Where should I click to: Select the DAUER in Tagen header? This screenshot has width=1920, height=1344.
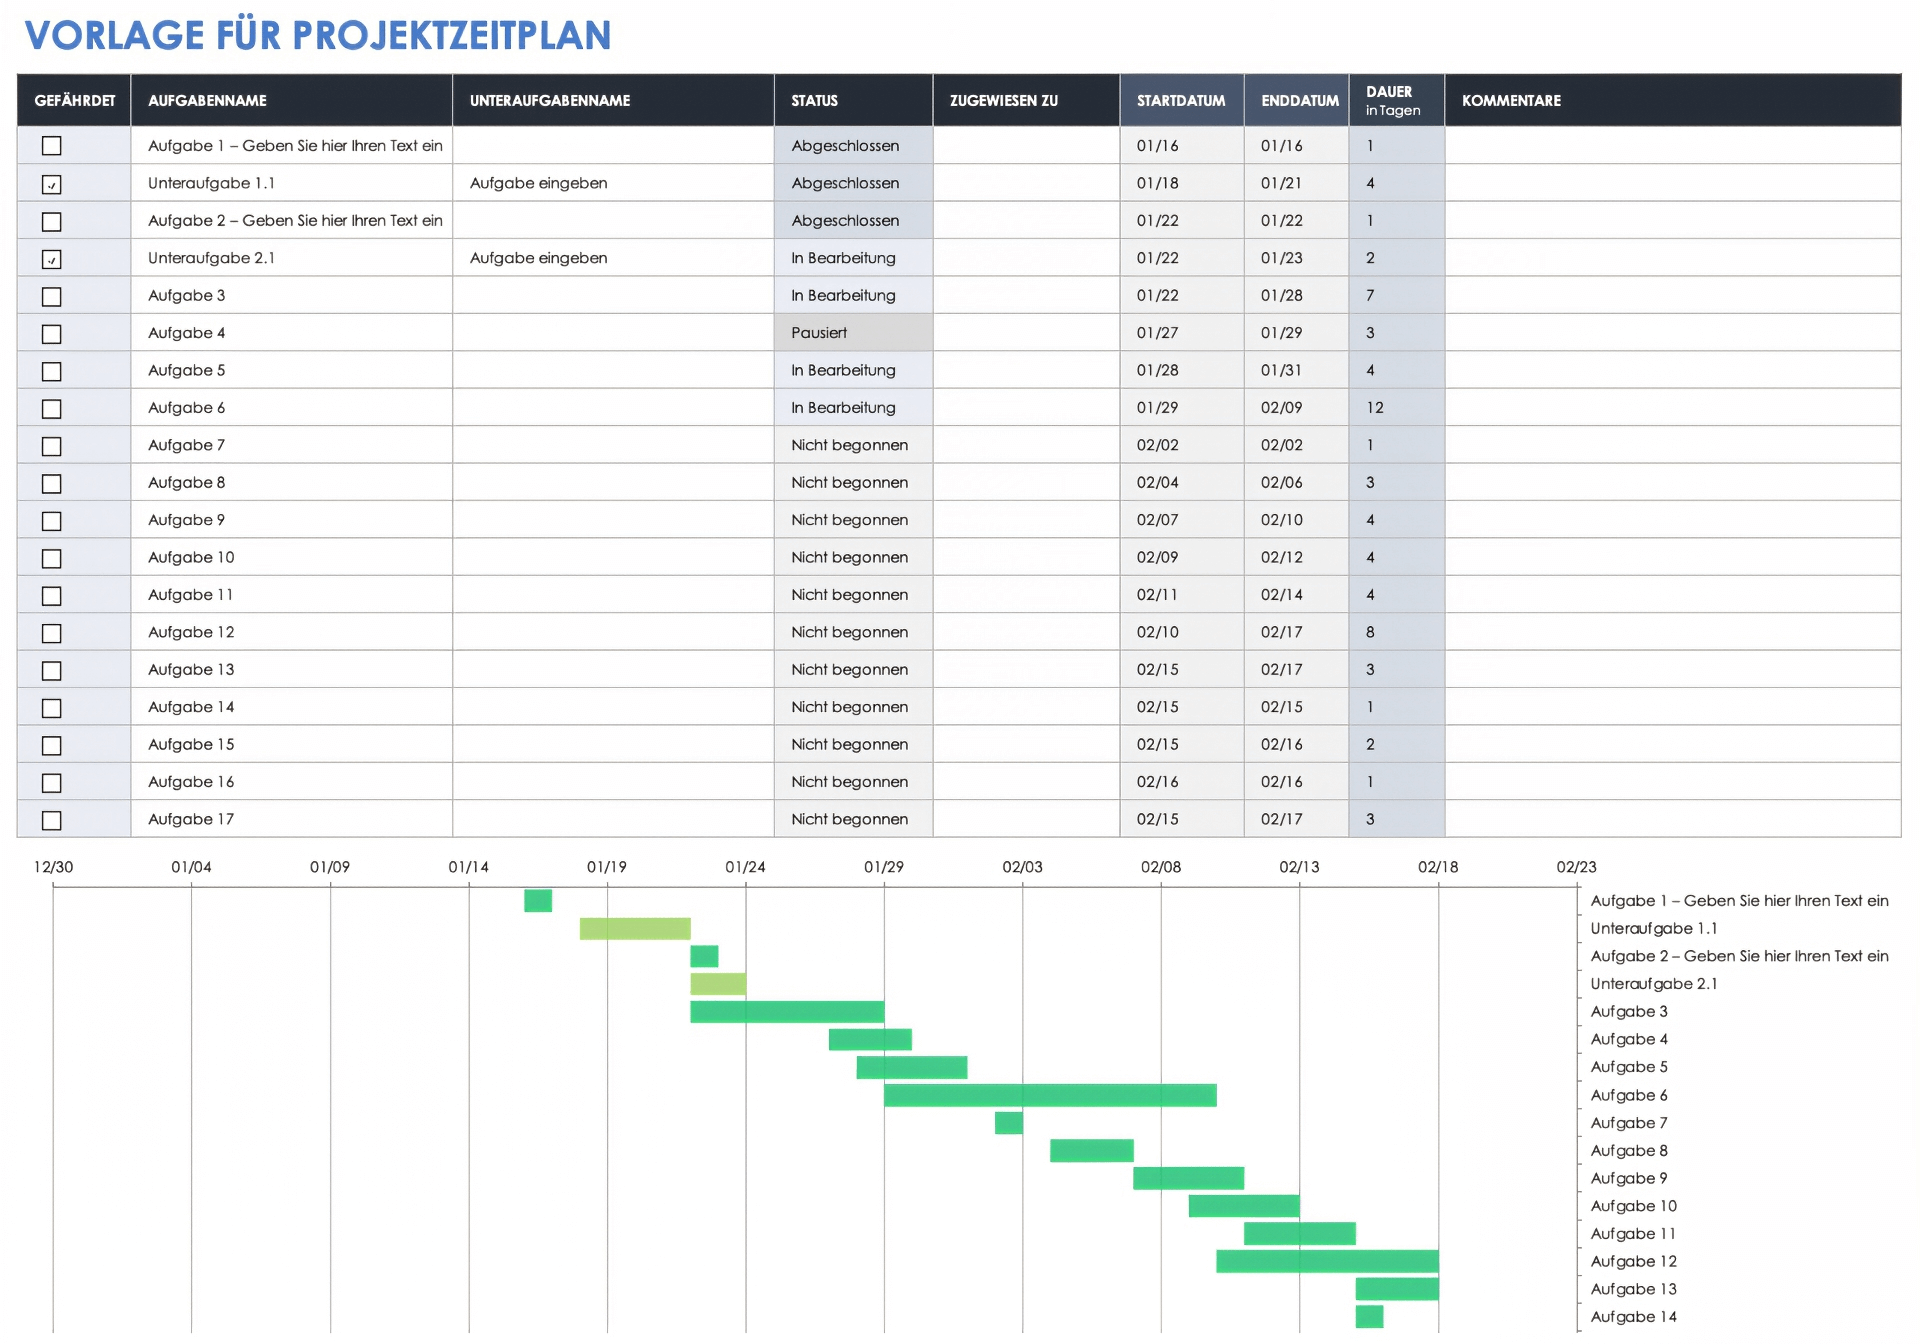[x=1397, y=100]
